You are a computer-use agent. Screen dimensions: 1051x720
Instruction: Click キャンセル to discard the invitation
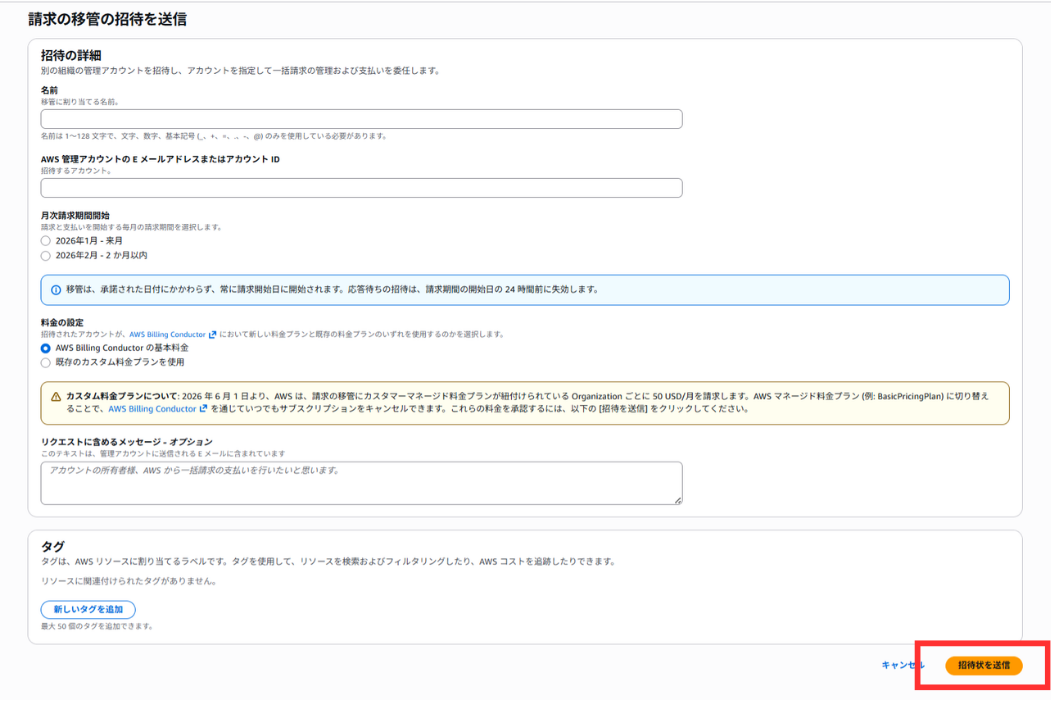[x=902, y=665]
